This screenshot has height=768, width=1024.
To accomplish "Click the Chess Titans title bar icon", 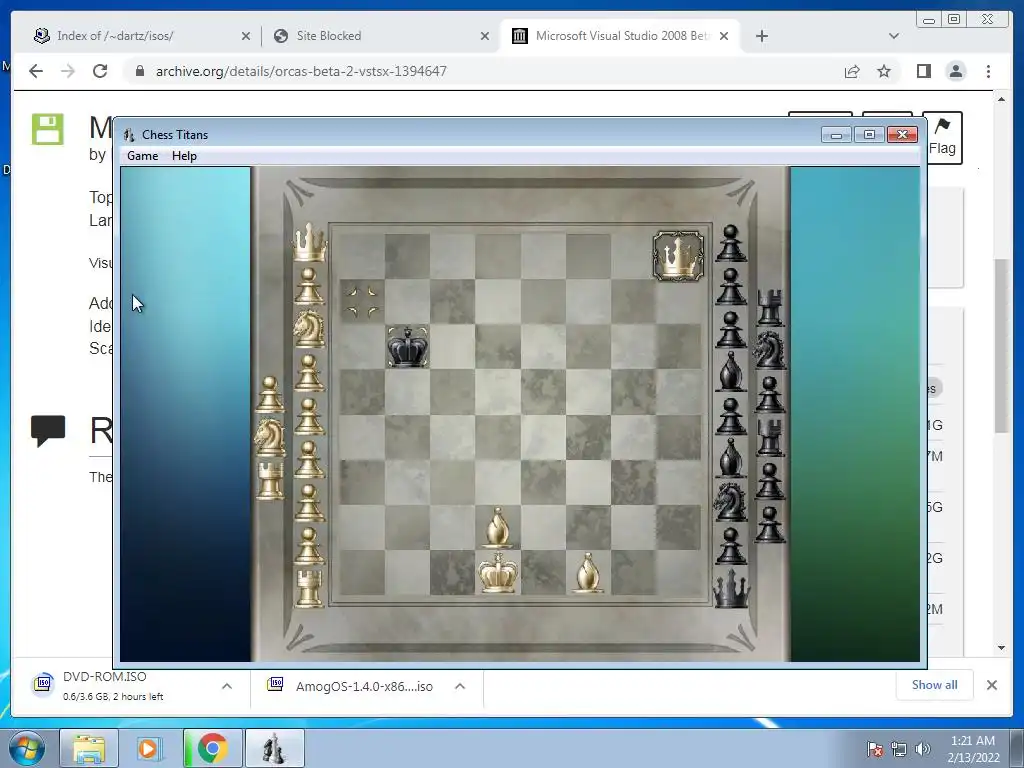I will (129, 135).
